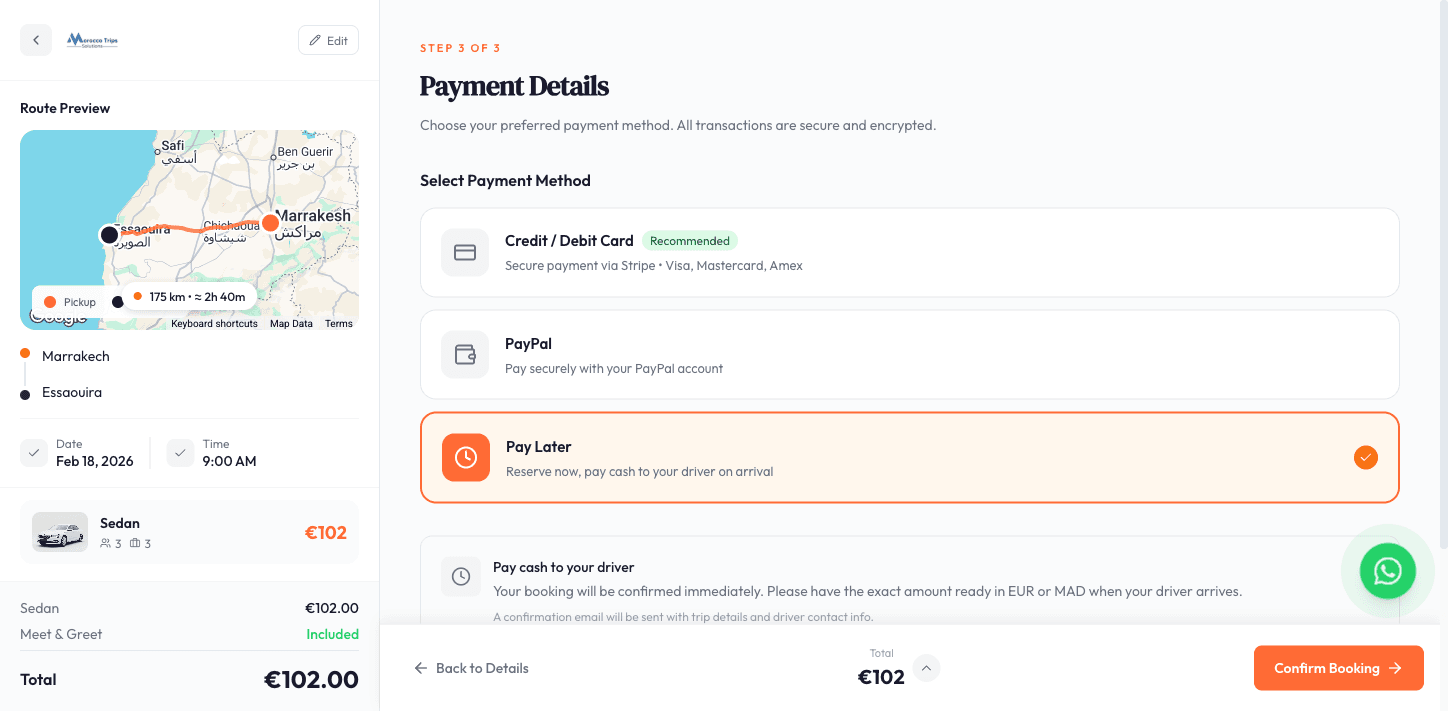Click the Sedan vehicle thumbnail
This screenshot has width=1448, height=711.
point(58,532)
